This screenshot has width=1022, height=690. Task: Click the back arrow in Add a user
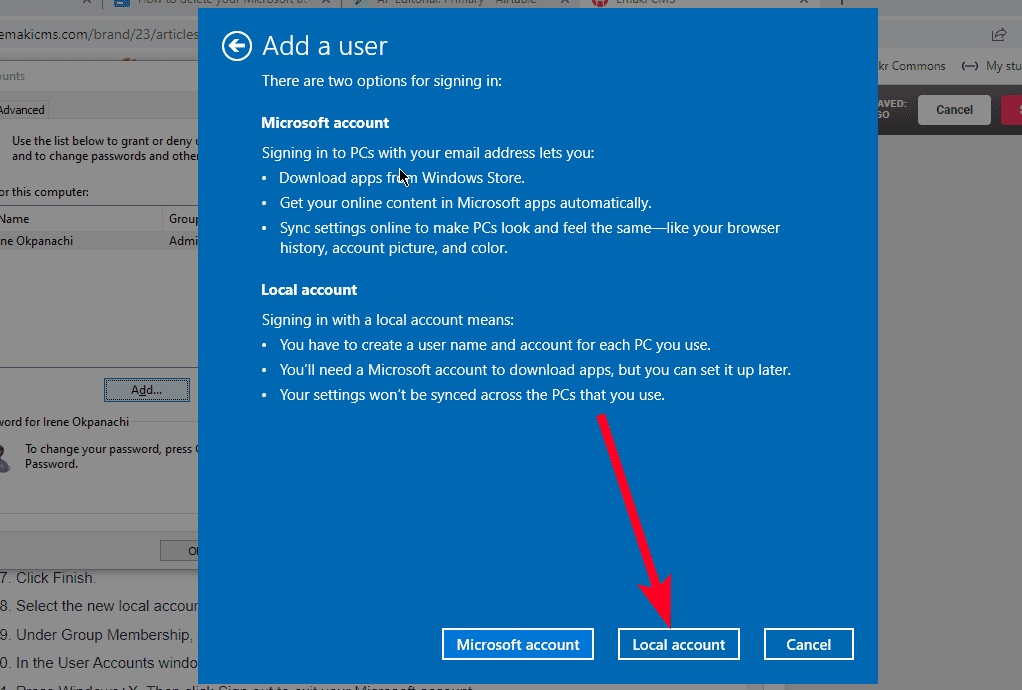pos(236,46)
